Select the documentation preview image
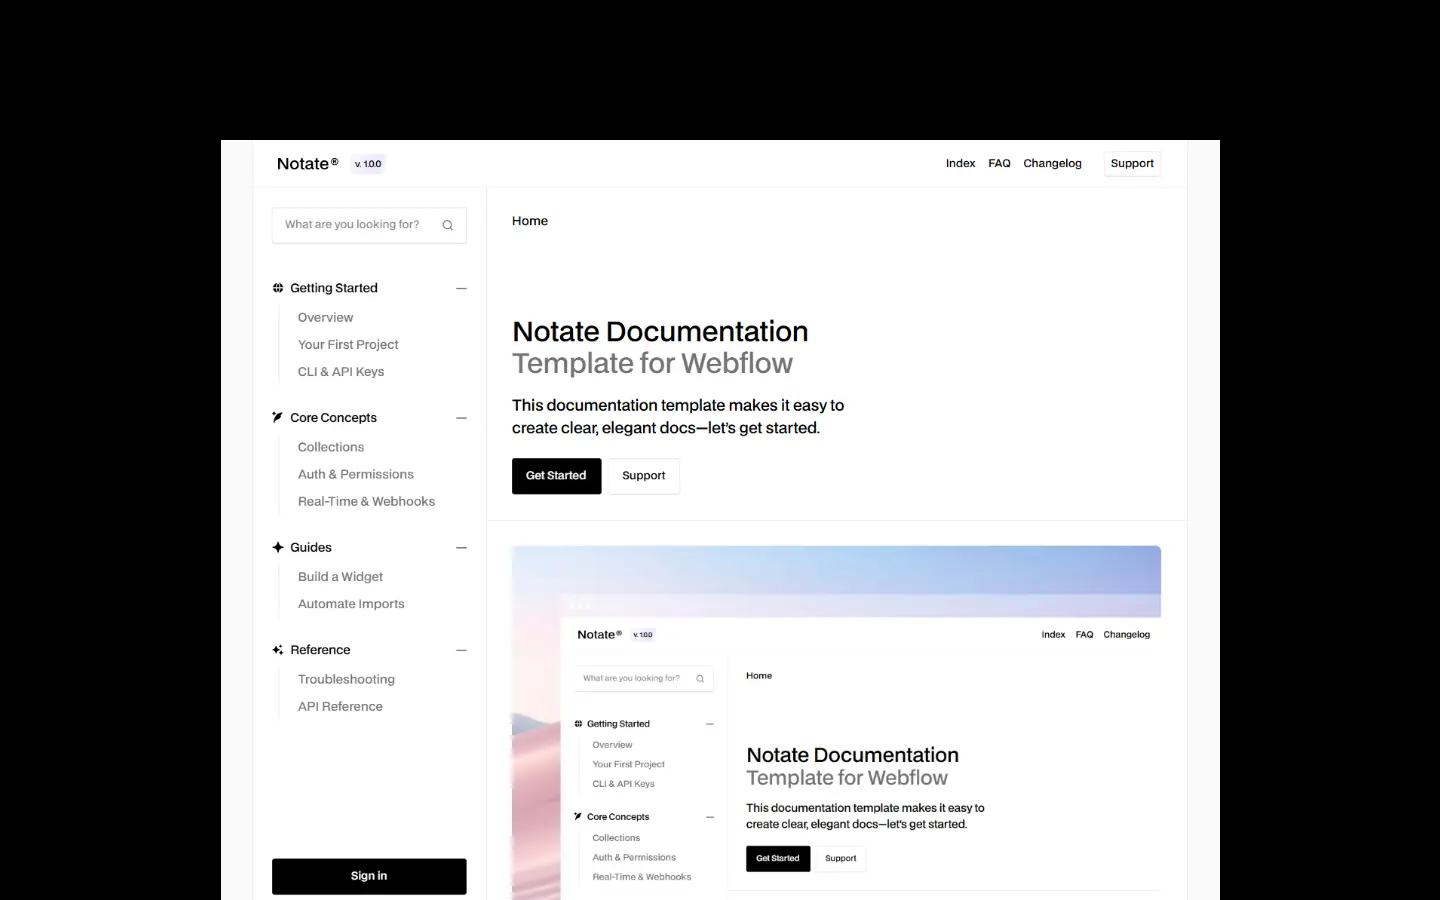 pos(836,720)
